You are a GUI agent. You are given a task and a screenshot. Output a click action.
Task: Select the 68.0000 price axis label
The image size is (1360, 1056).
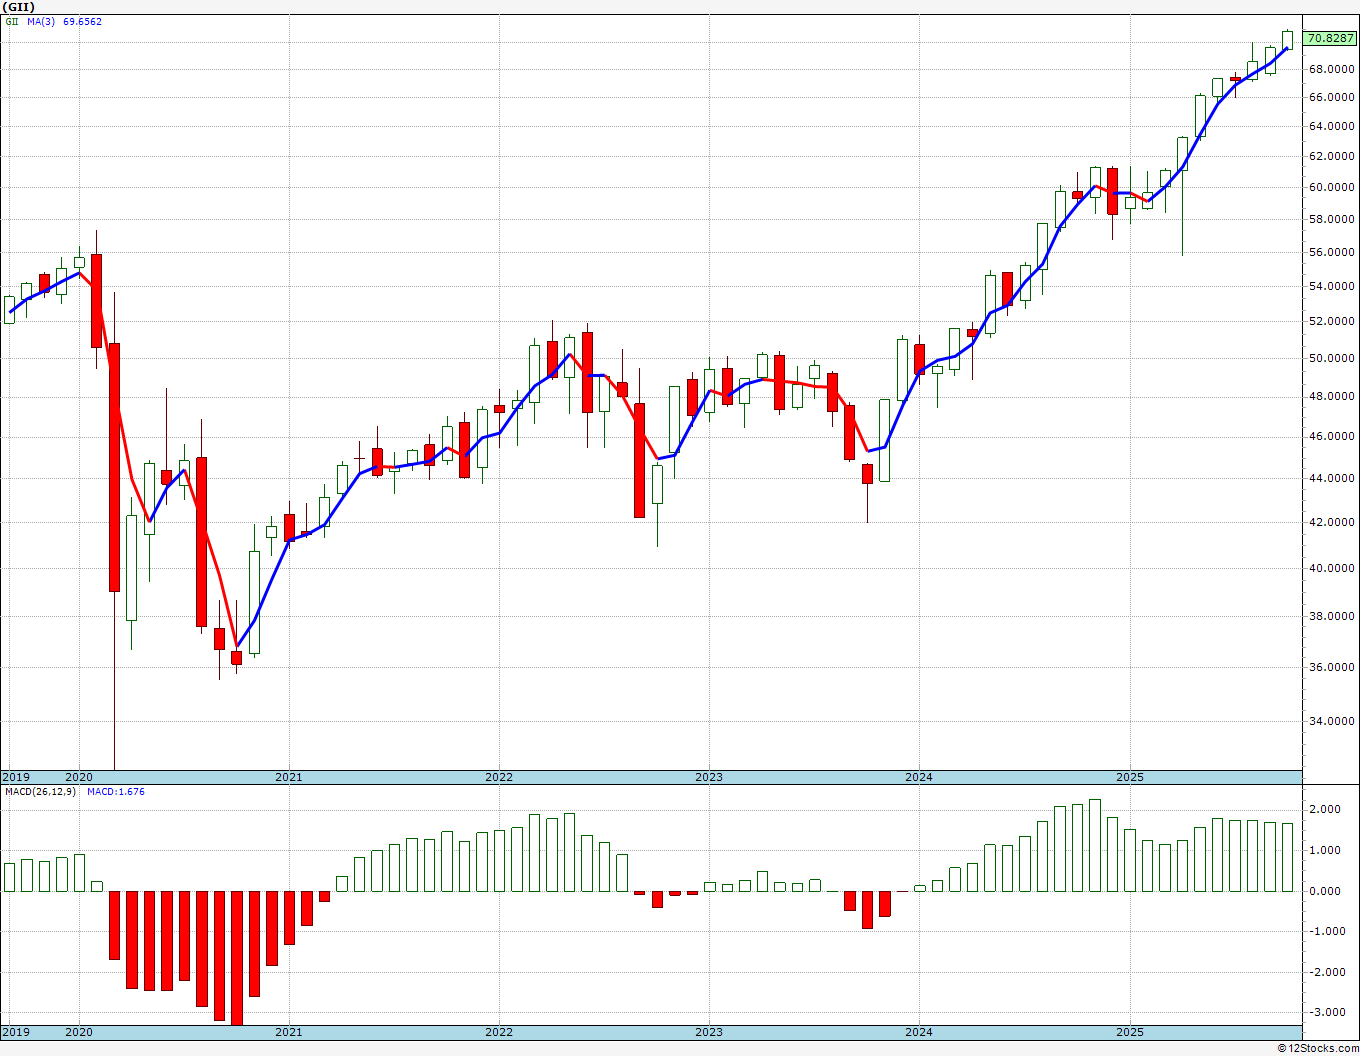(1332, 69)
